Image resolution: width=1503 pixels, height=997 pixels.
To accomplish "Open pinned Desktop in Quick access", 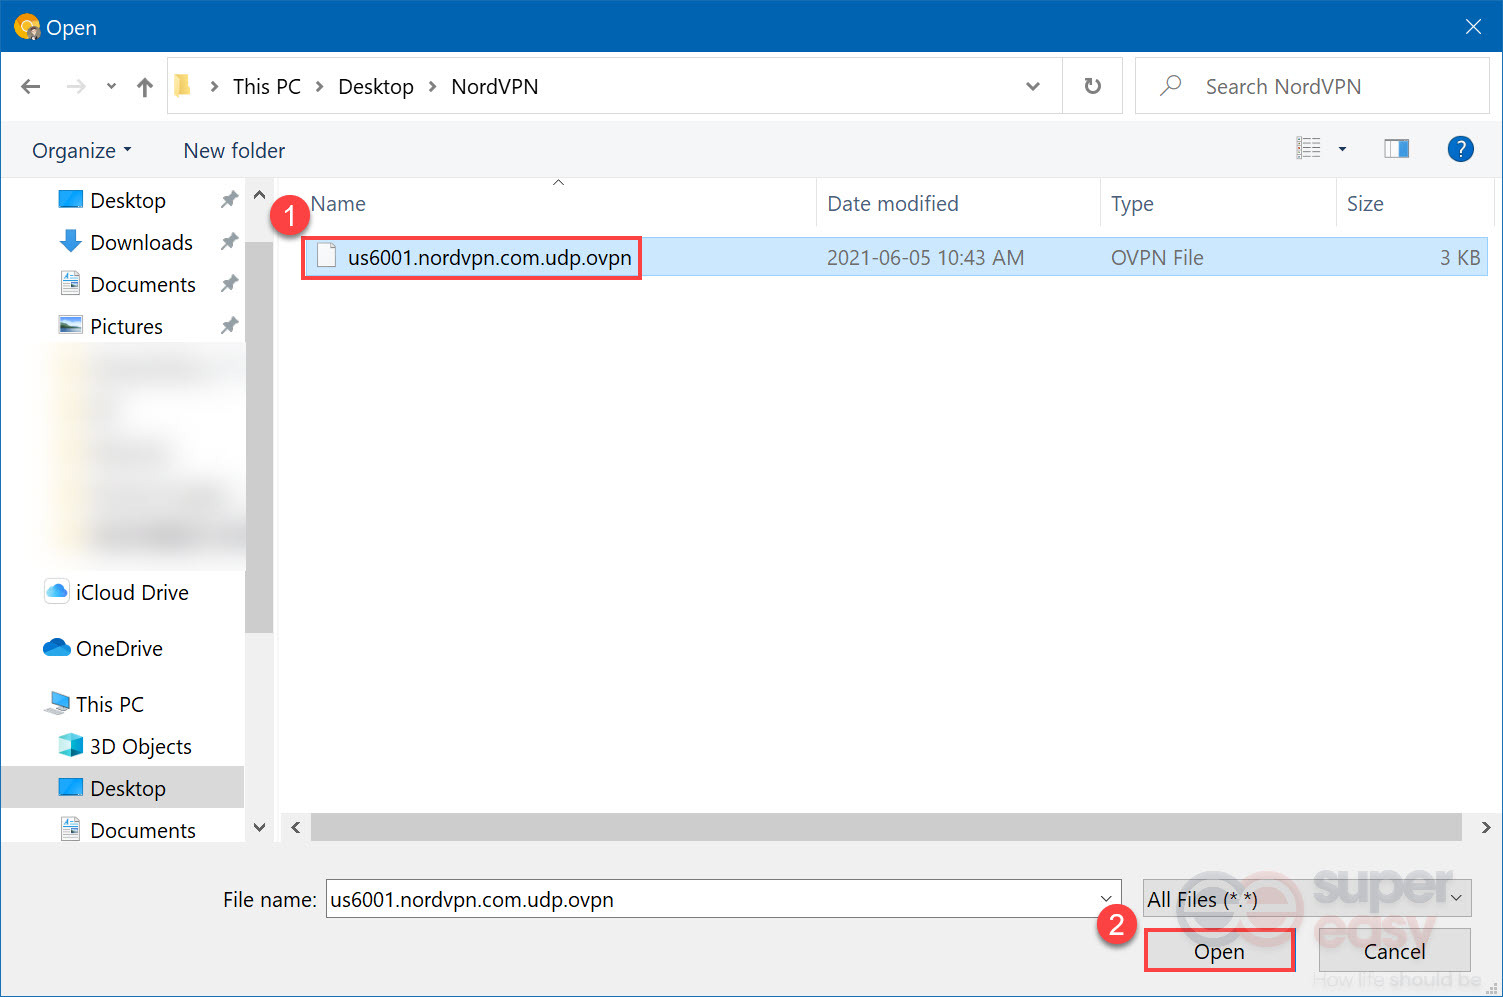I will coord(128,200).
